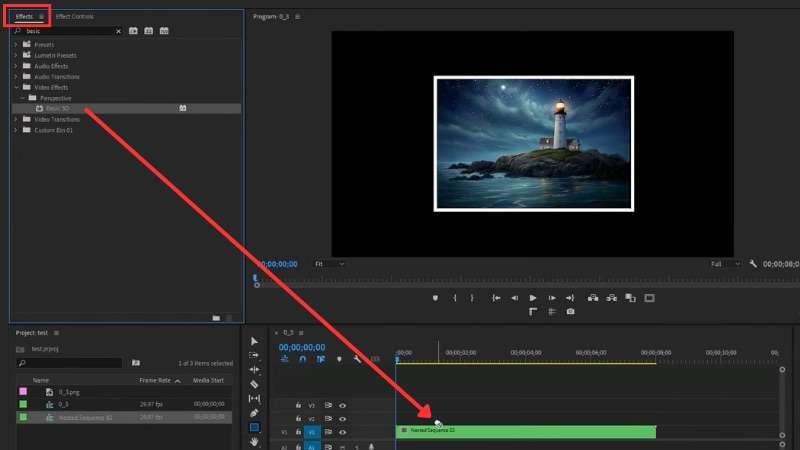Open the Fit zoom level dropdown
This screenshot has width=800, height=450.
[329, 264]
